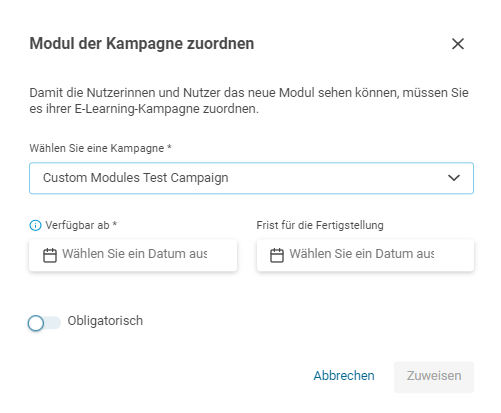Click the Zuweisen button
The image size is (501, 413).
click(434, 377)
